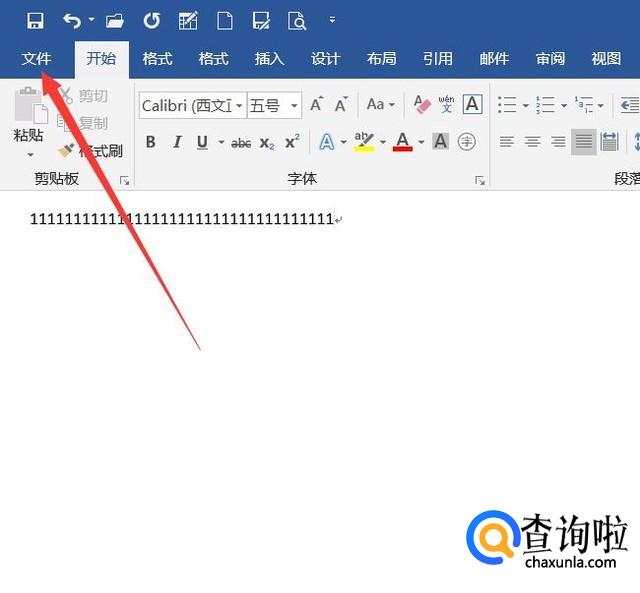Open the 邮件 tab
The height and width of the screenshot is (593, 640).
point(494,59)
